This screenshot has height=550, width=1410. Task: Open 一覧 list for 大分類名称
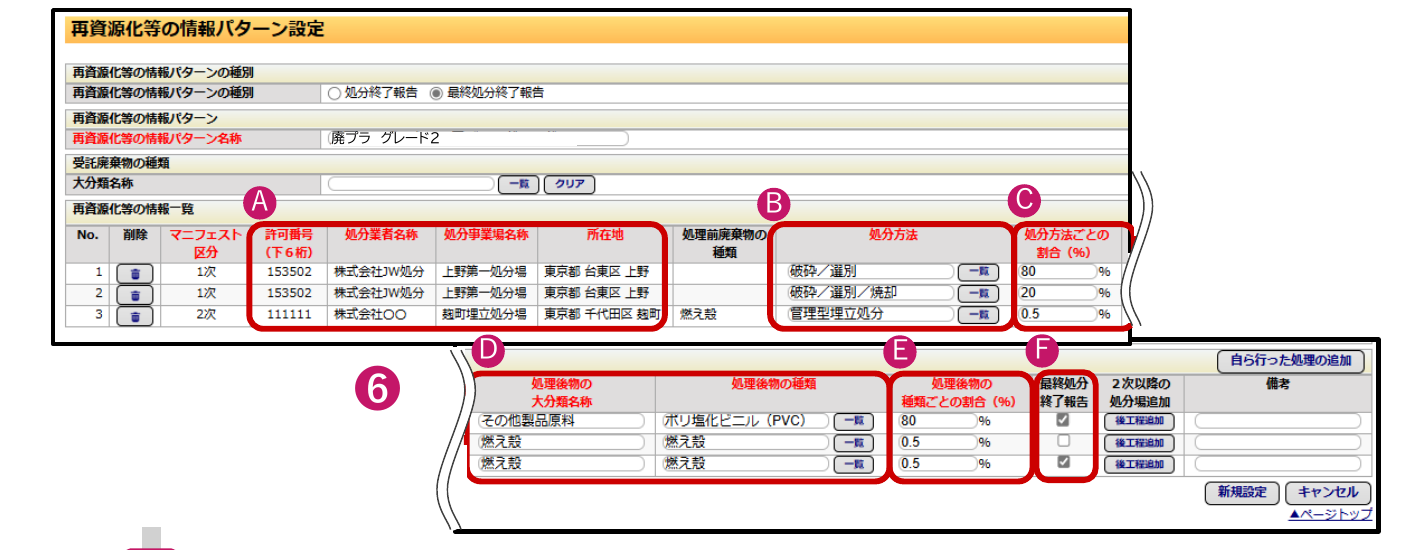tap(519, 184)
